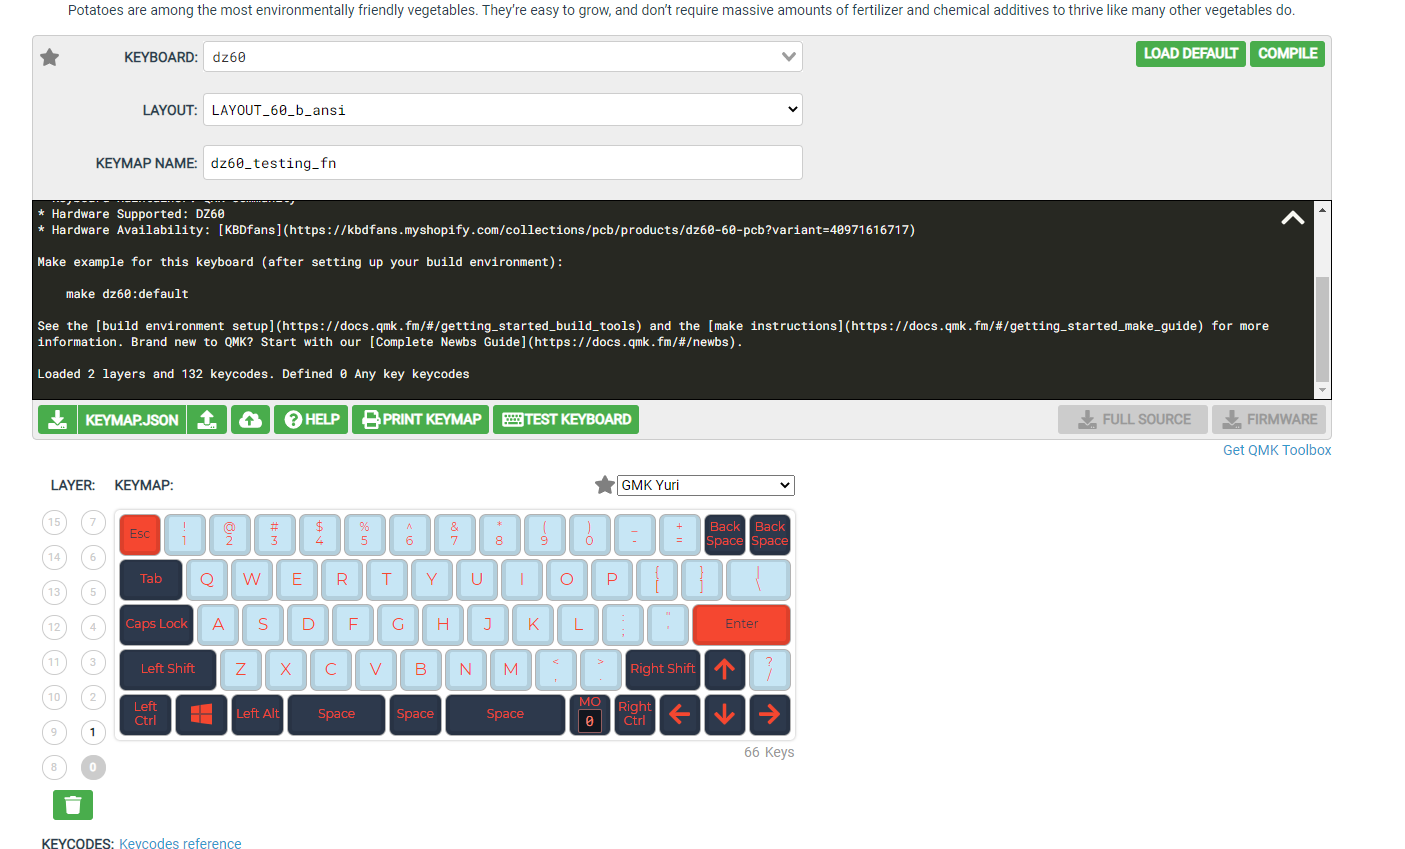Select the Windows logo key
This screenshot has width=1405, height=849.
[201, 714]
